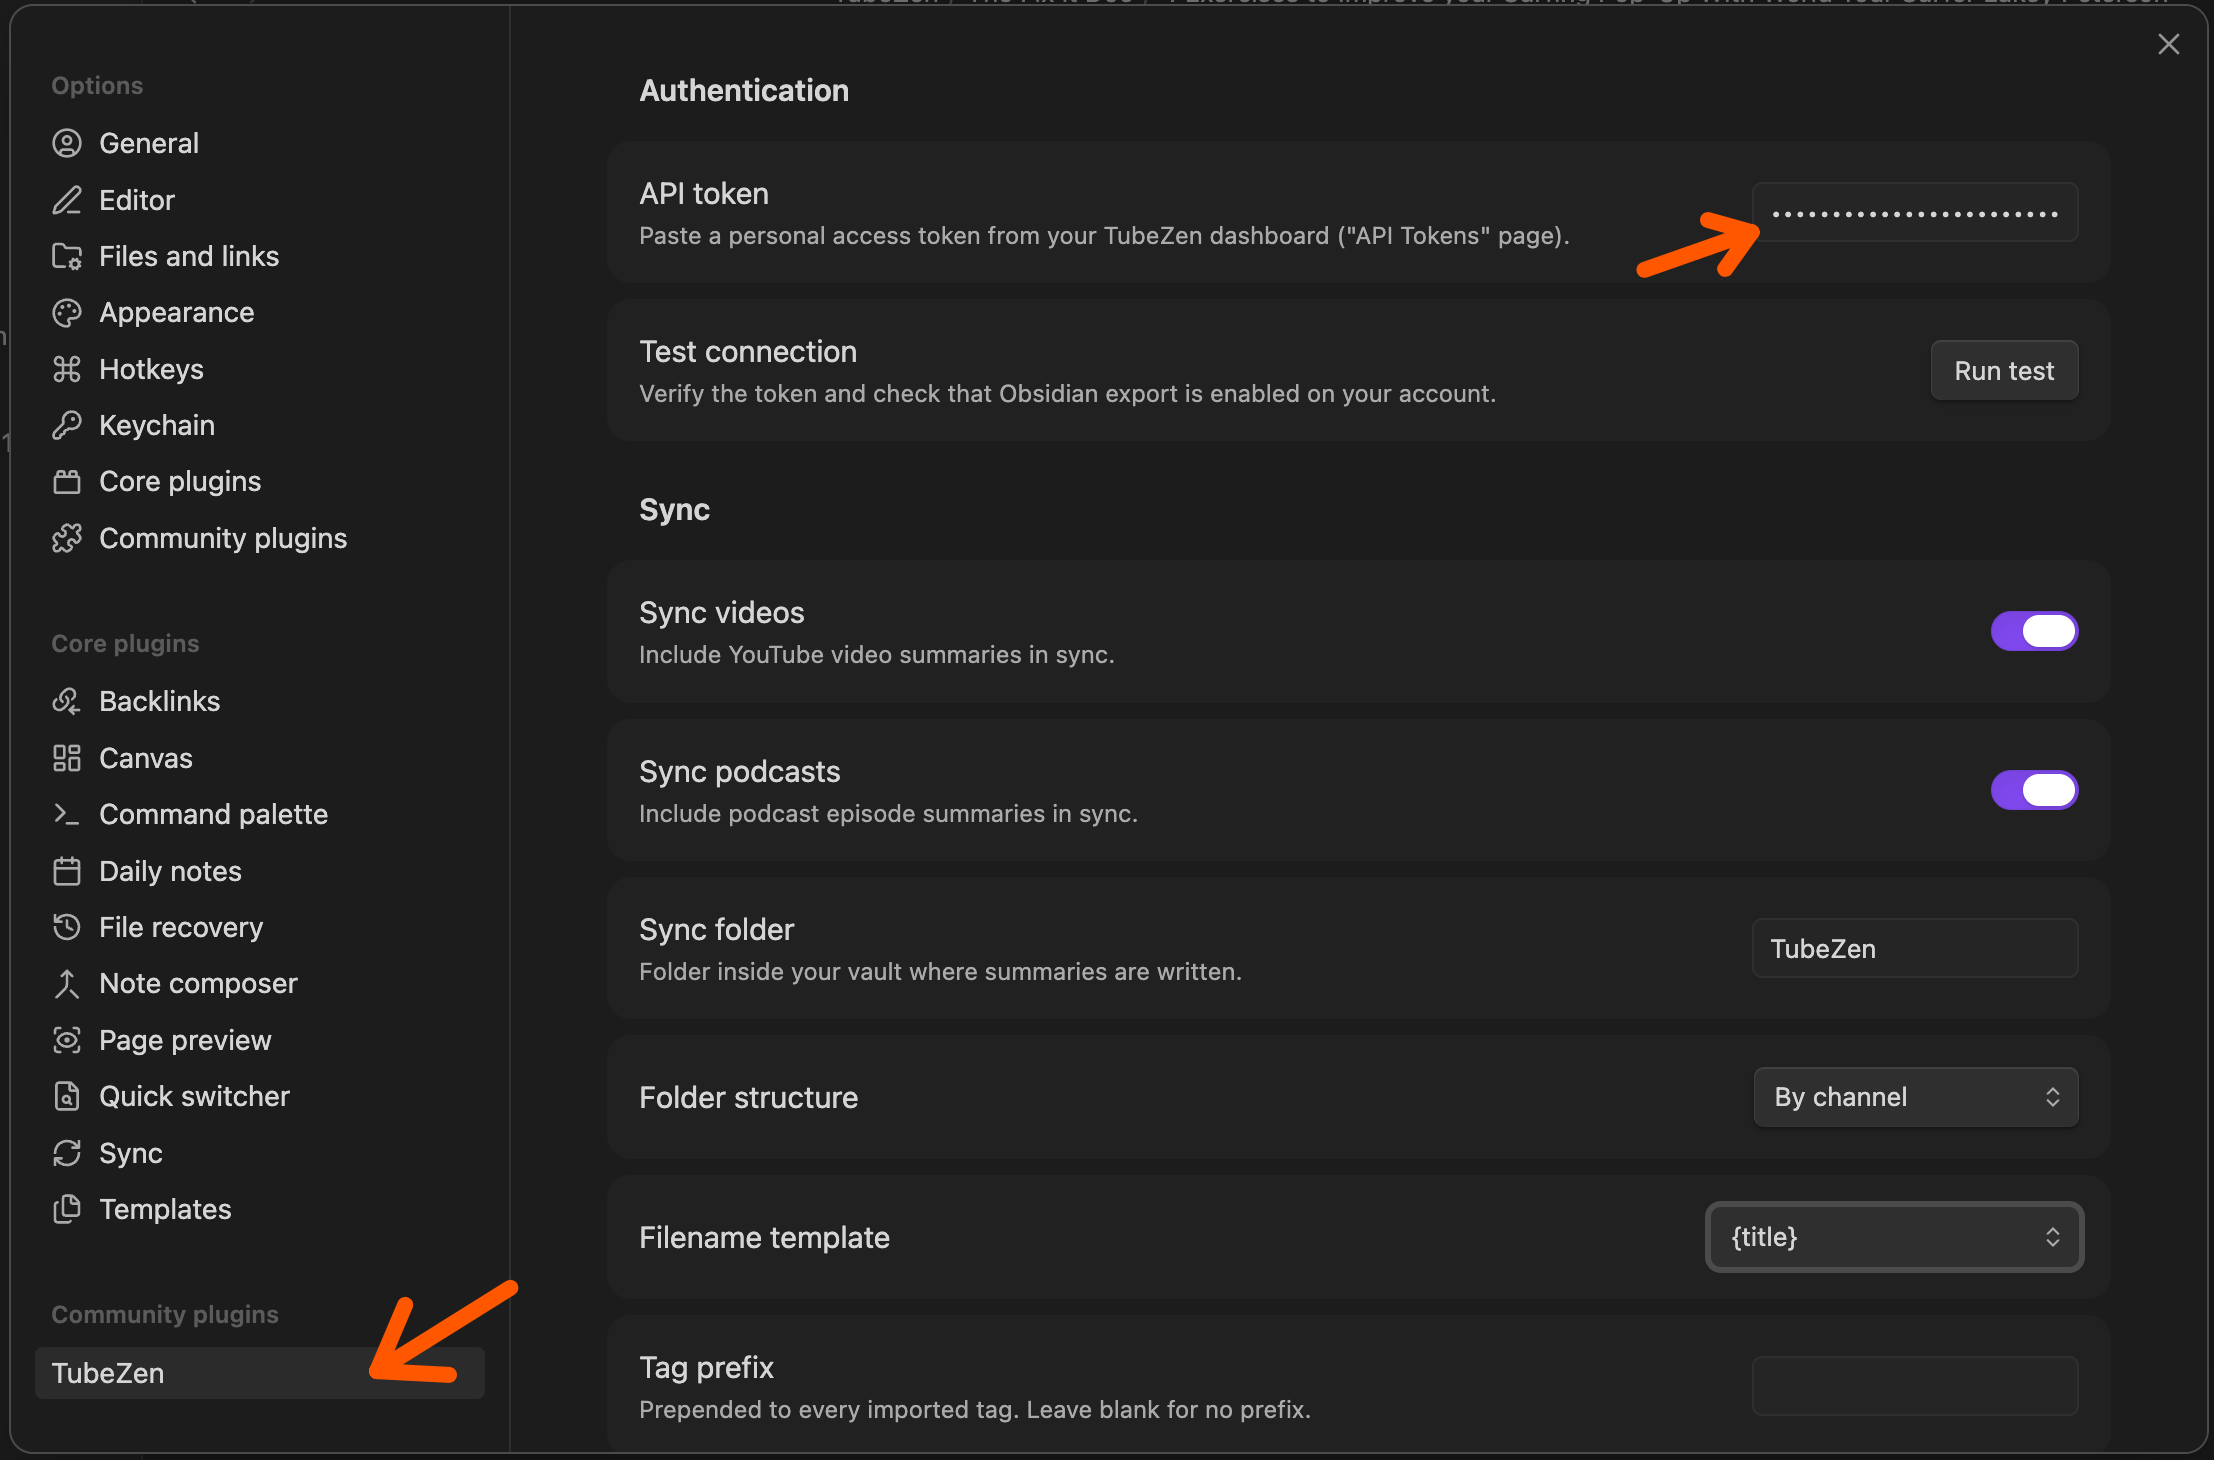Screen dimensions: 2214x1460
Task: Click the Page preview eye icon
Action: tap(67, 1040)
